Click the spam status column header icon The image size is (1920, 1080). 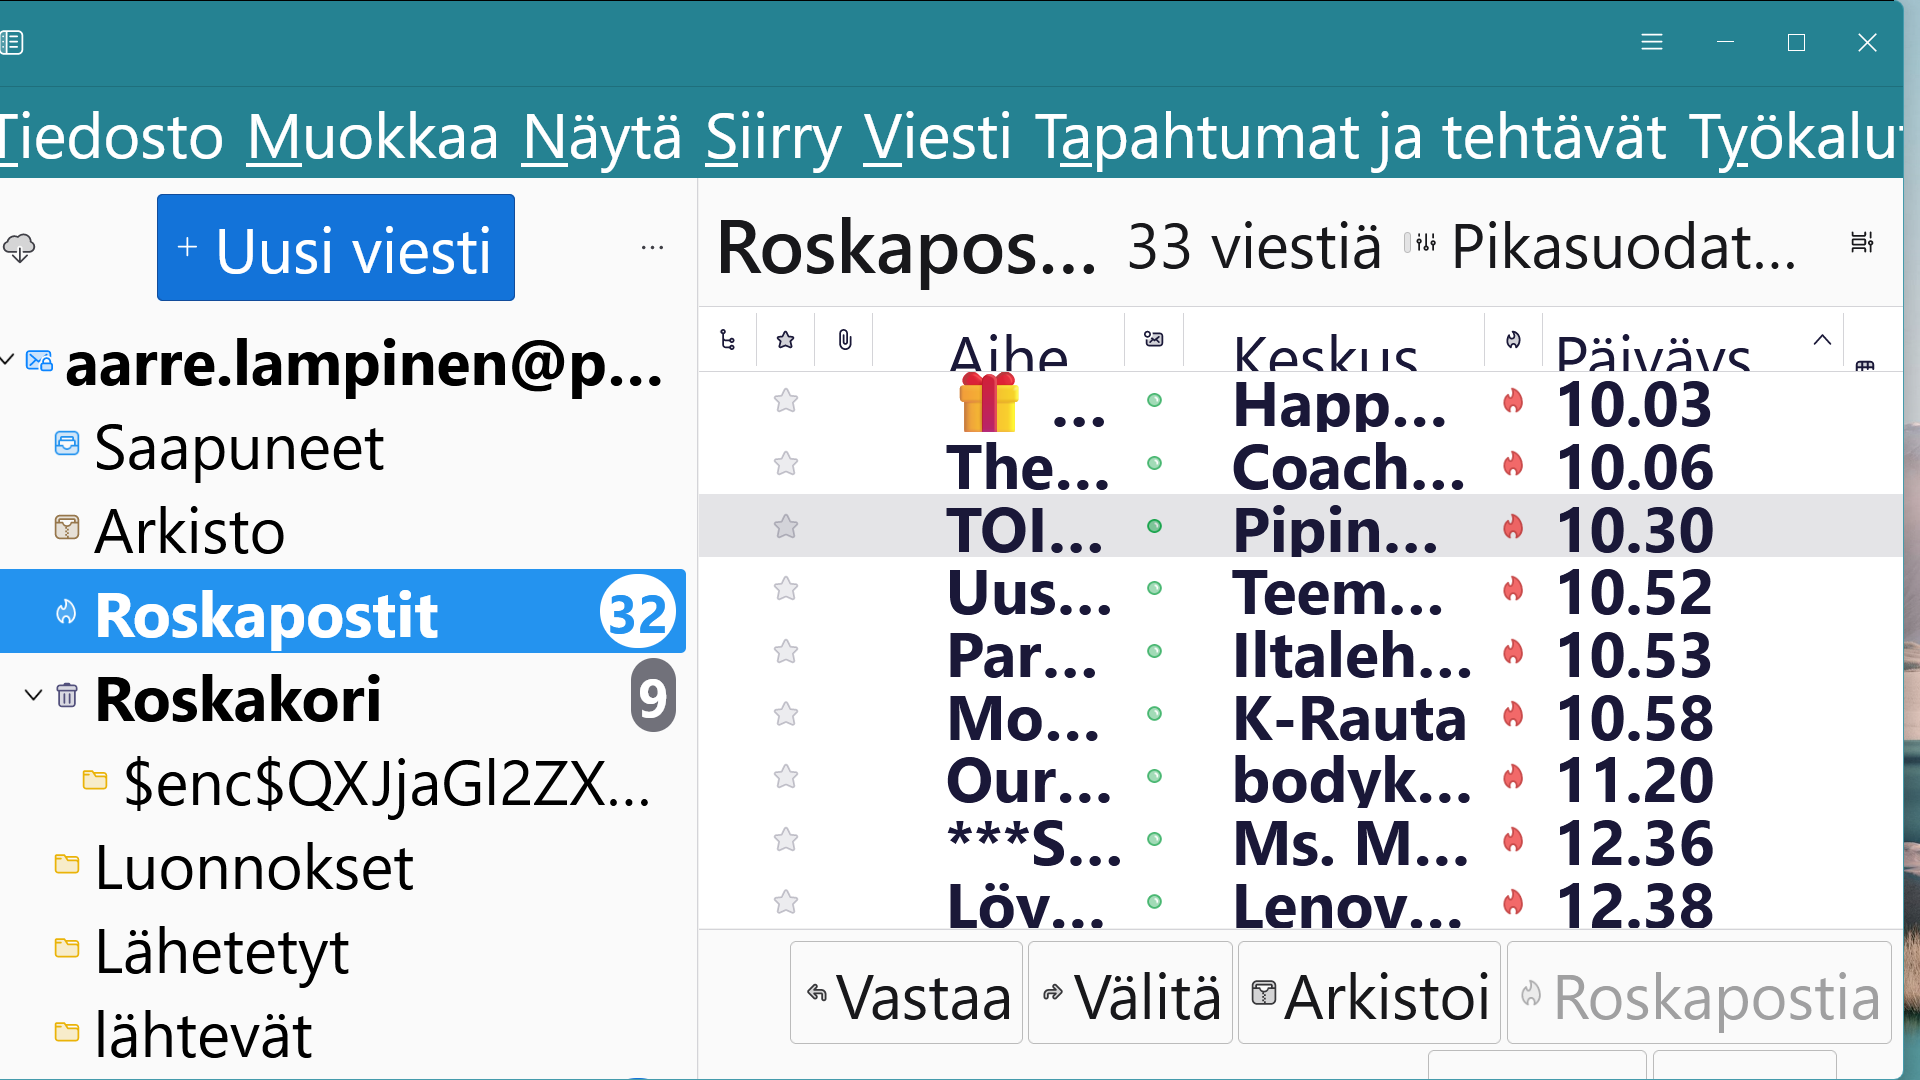1513,340
